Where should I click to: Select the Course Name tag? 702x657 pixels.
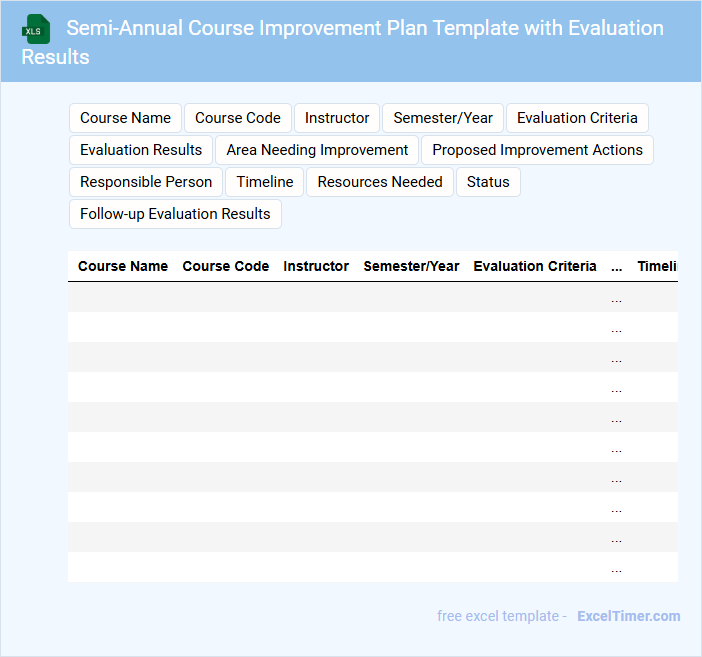pos(125,118)
